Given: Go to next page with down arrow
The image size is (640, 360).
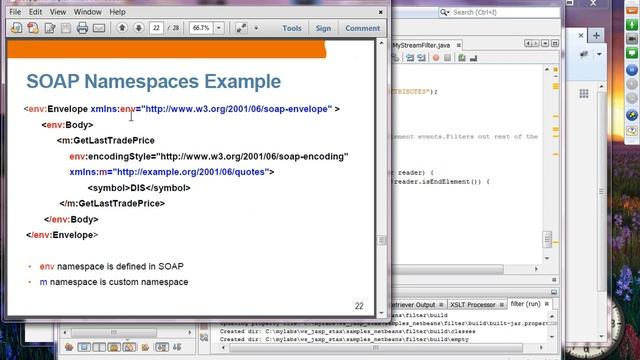Looking at the screenshot, I should (139, 28).
